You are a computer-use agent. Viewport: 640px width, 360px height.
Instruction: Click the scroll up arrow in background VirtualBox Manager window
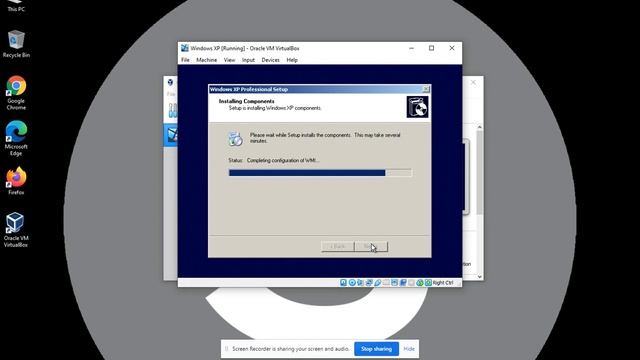coord(480,127)
